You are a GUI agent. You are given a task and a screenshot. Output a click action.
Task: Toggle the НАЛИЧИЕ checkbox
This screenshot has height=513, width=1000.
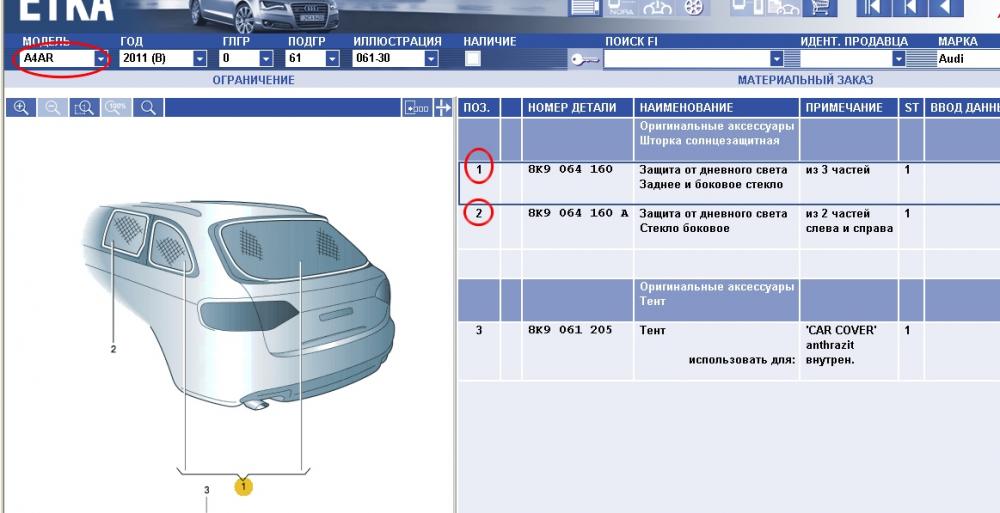click(x=473, y=59)
